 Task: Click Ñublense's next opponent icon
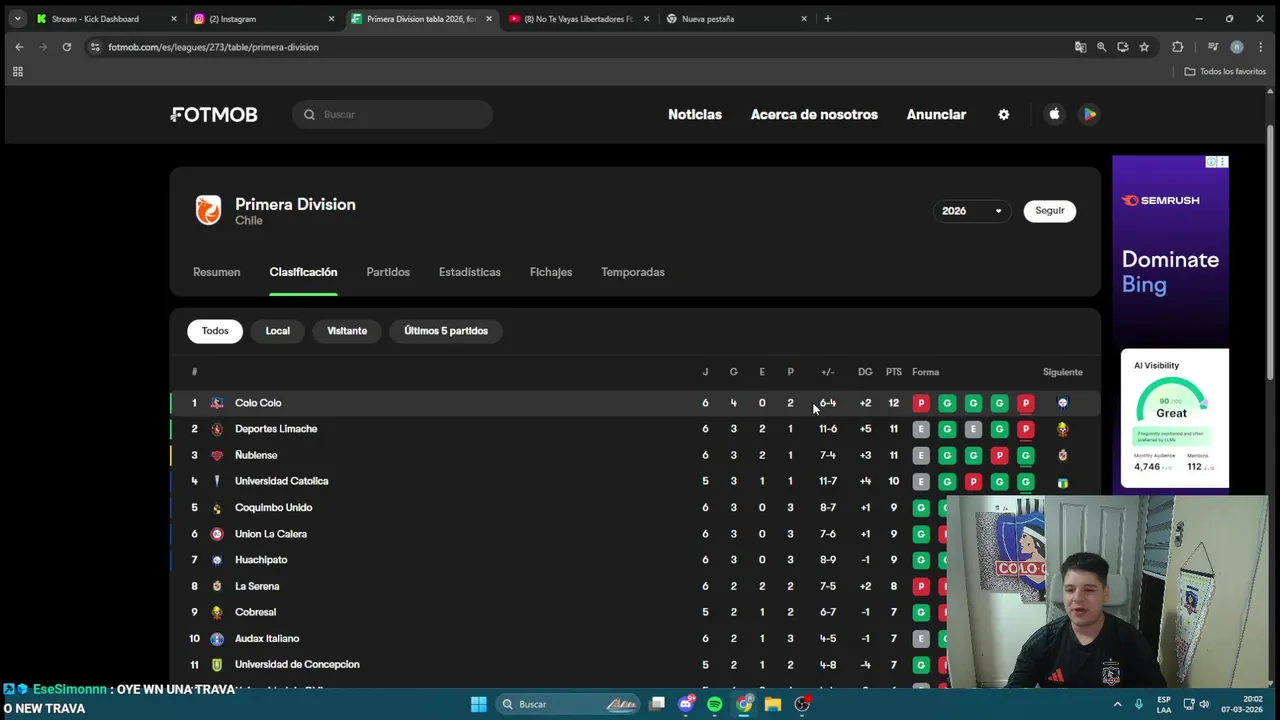[x=1063, y=455]
